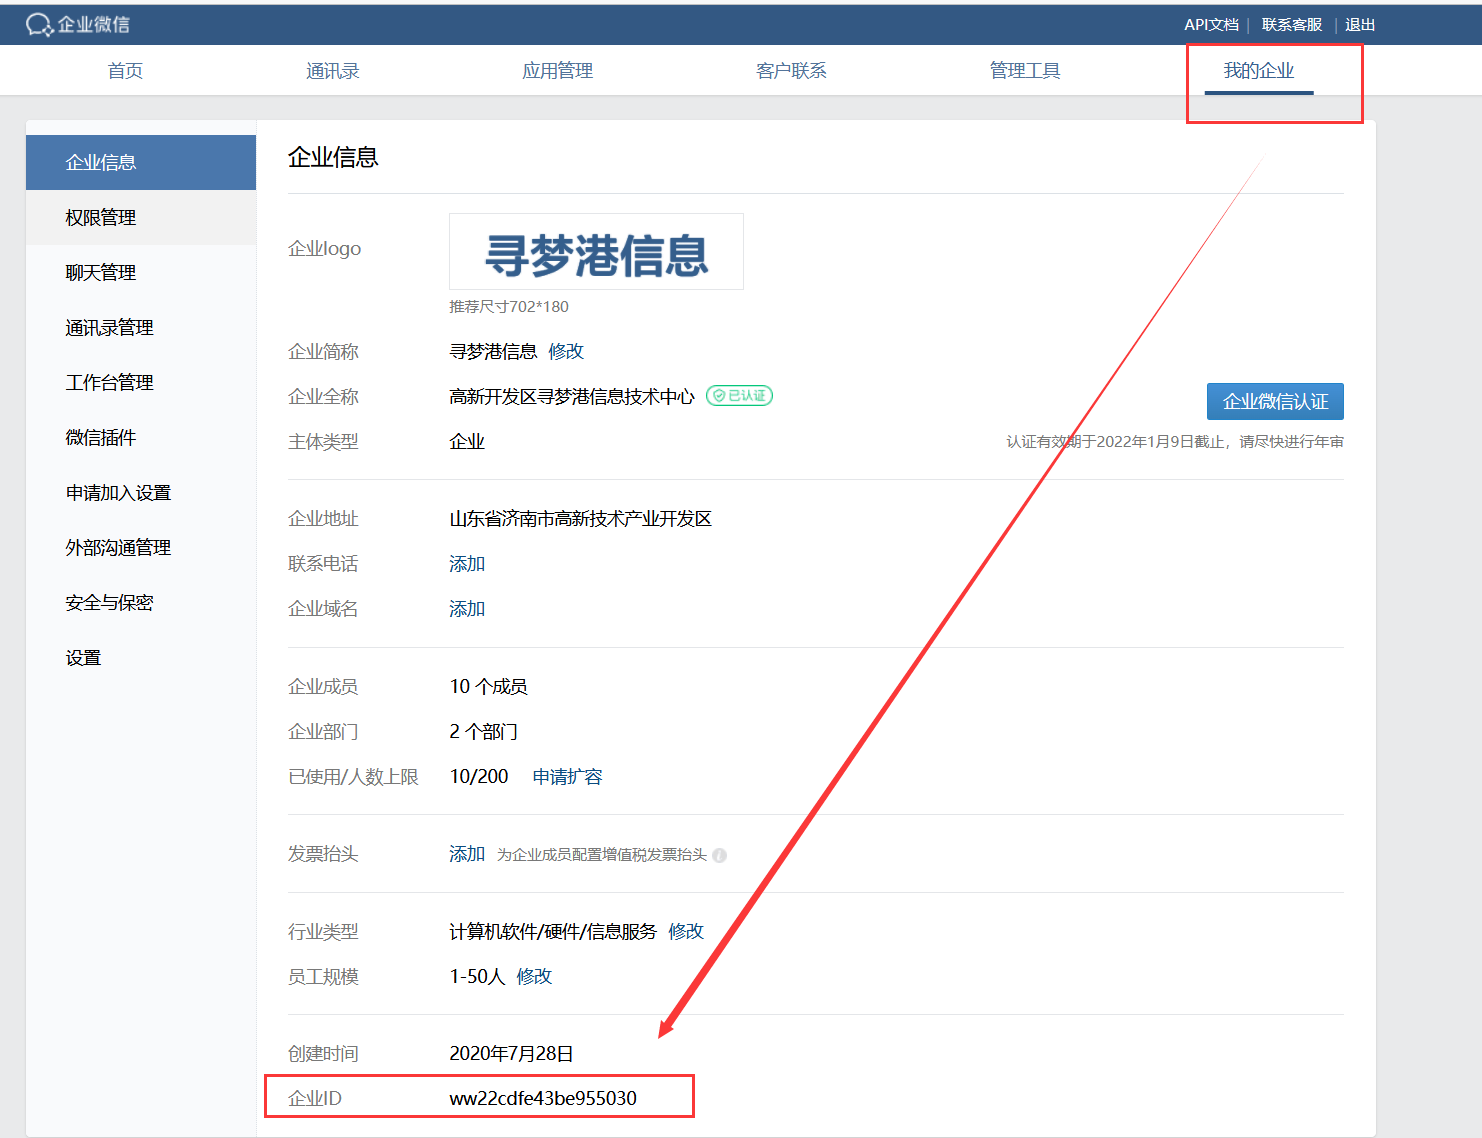Open 外部沟通管理 in sidebar
Viewport: 1482px width, 1138px height.
[x=141, y=547]
